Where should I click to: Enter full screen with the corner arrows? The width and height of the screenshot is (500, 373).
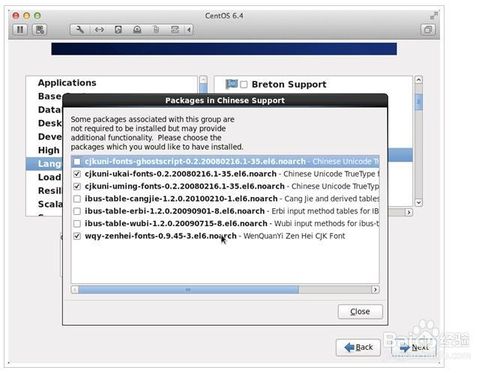434,15
